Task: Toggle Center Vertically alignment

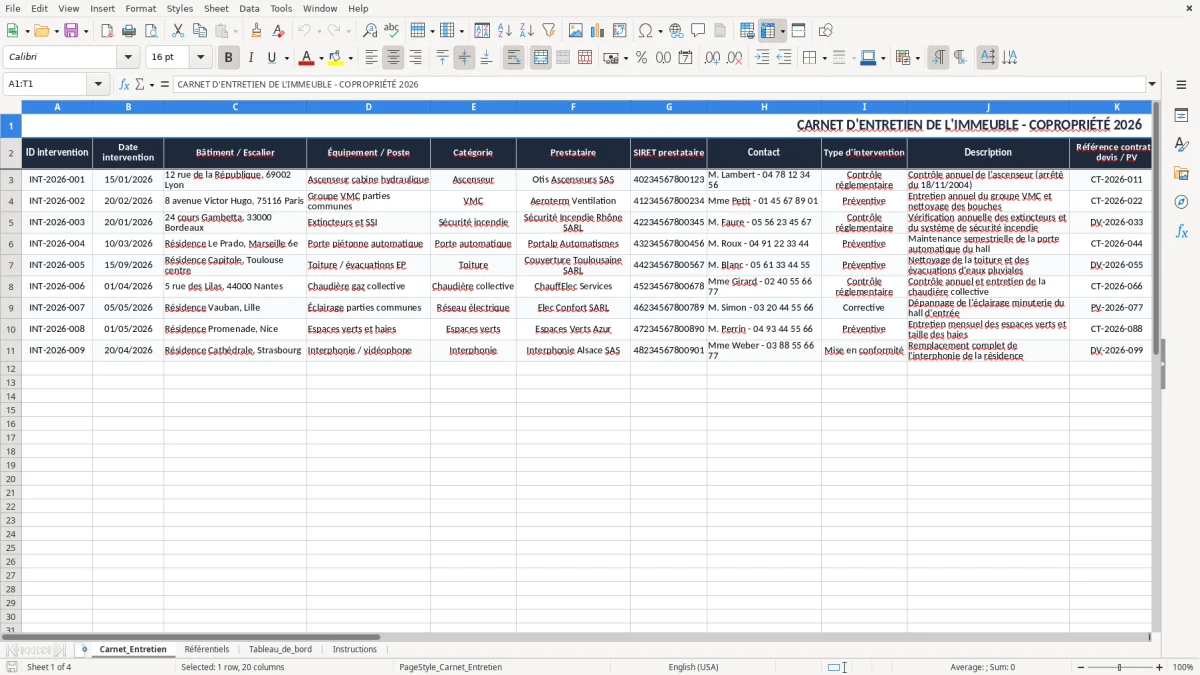Action: coord(464,58)
